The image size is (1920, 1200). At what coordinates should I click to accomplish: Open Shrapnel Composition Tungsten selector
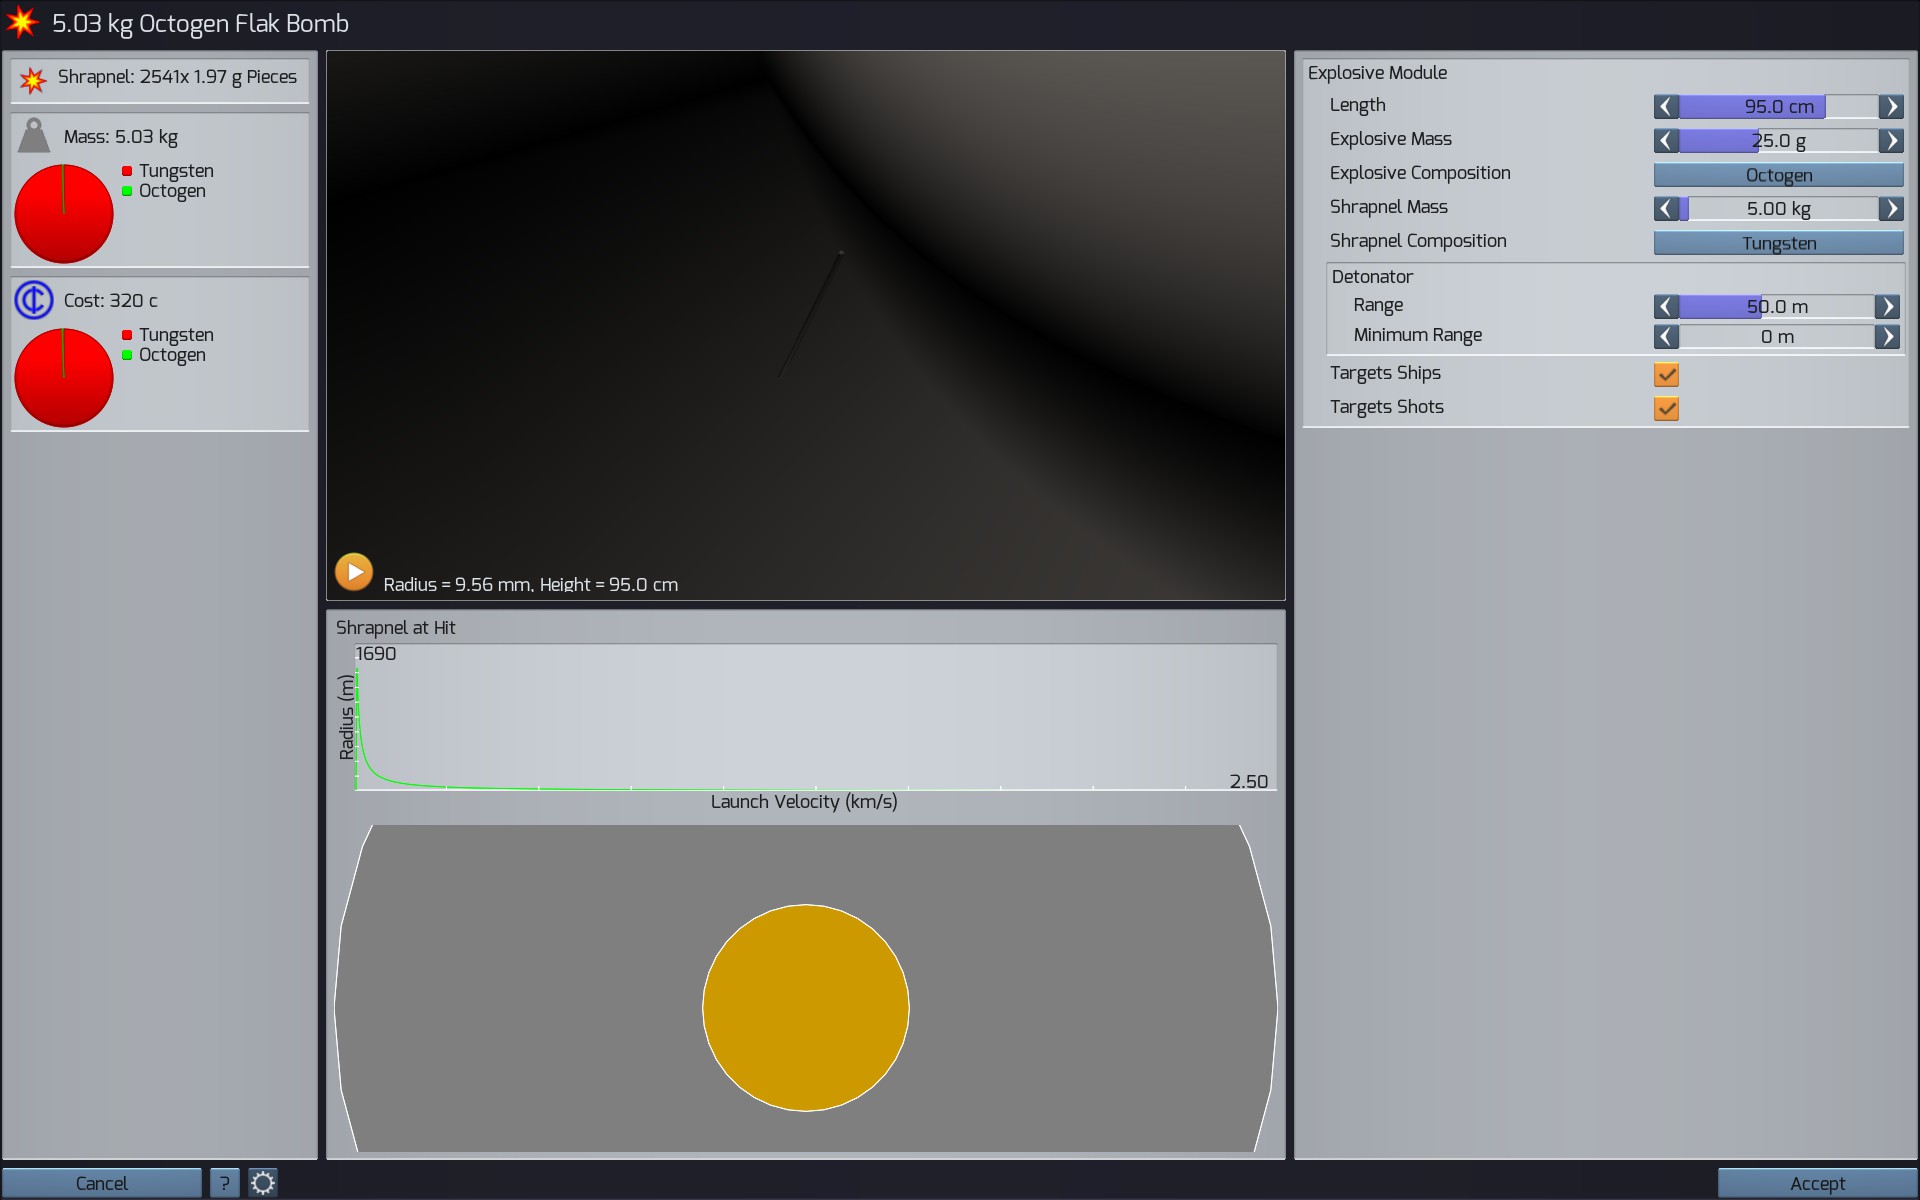point(1779,243)
